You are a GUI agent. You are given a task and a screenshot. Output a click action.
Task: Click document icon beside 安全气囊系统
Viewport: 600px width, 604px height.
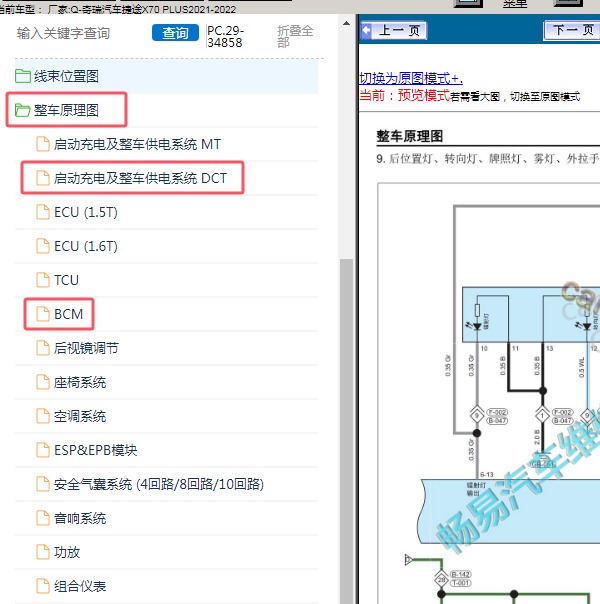43,484
